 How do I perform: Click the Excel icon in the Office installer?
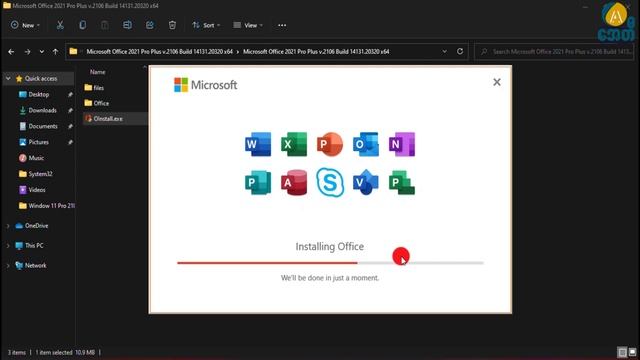pyautogui.click(x=294, y=144)
